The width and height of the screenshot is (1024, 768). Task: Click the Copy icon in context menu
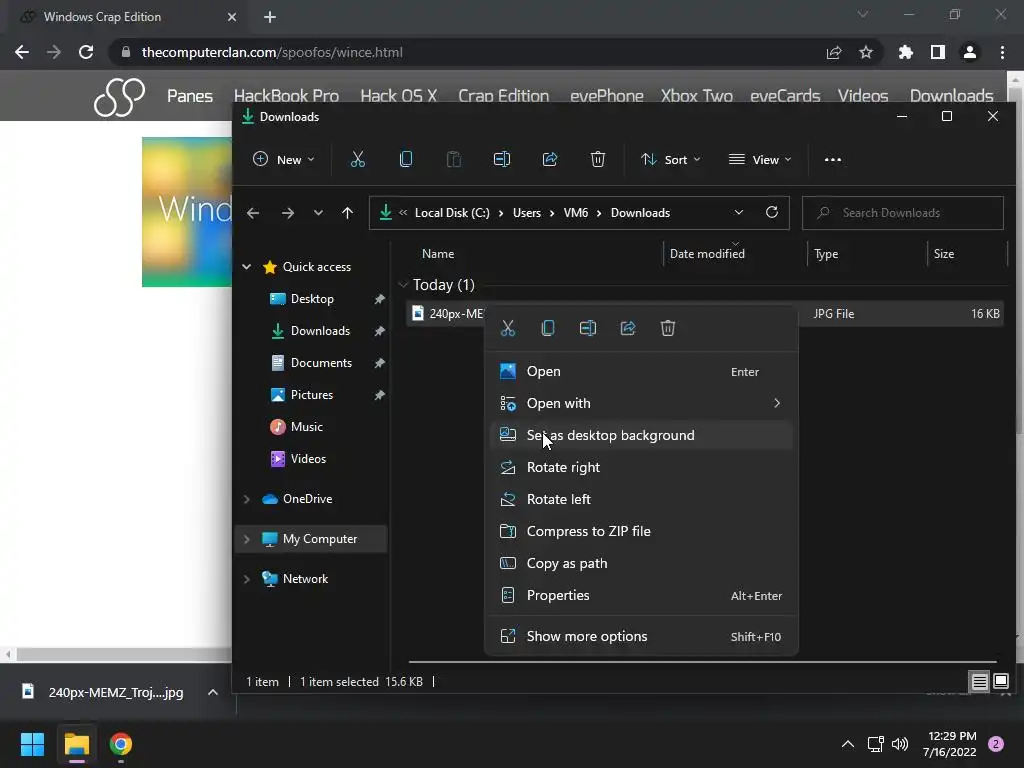click(548, 328)
